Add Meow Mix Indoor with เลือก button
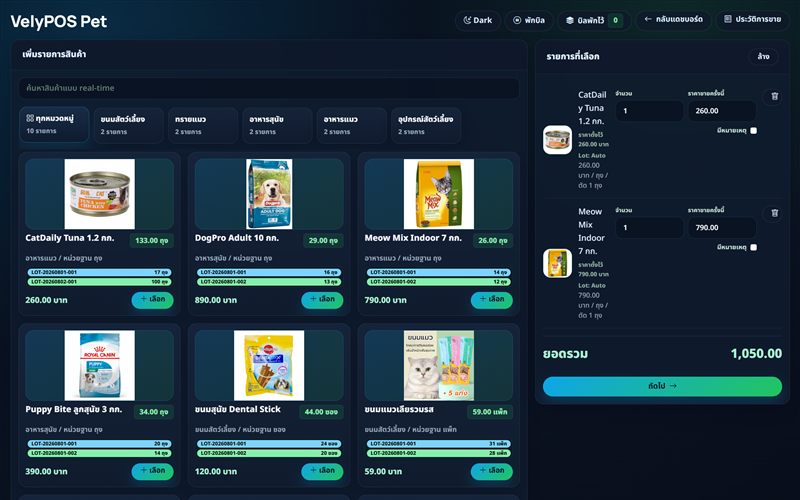 pyautogui.click(x=492, y=300)
